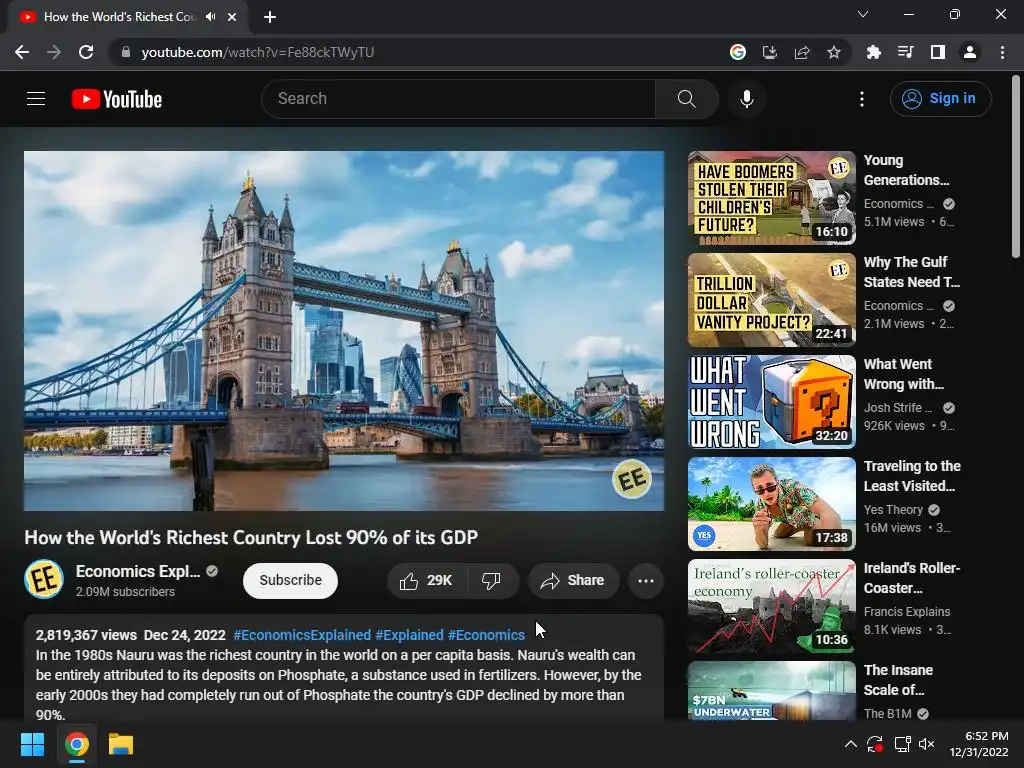Screen dimensions: 1024x768
Task: Select the 'How the World's Richest' tab
Action: pos(120,17)
